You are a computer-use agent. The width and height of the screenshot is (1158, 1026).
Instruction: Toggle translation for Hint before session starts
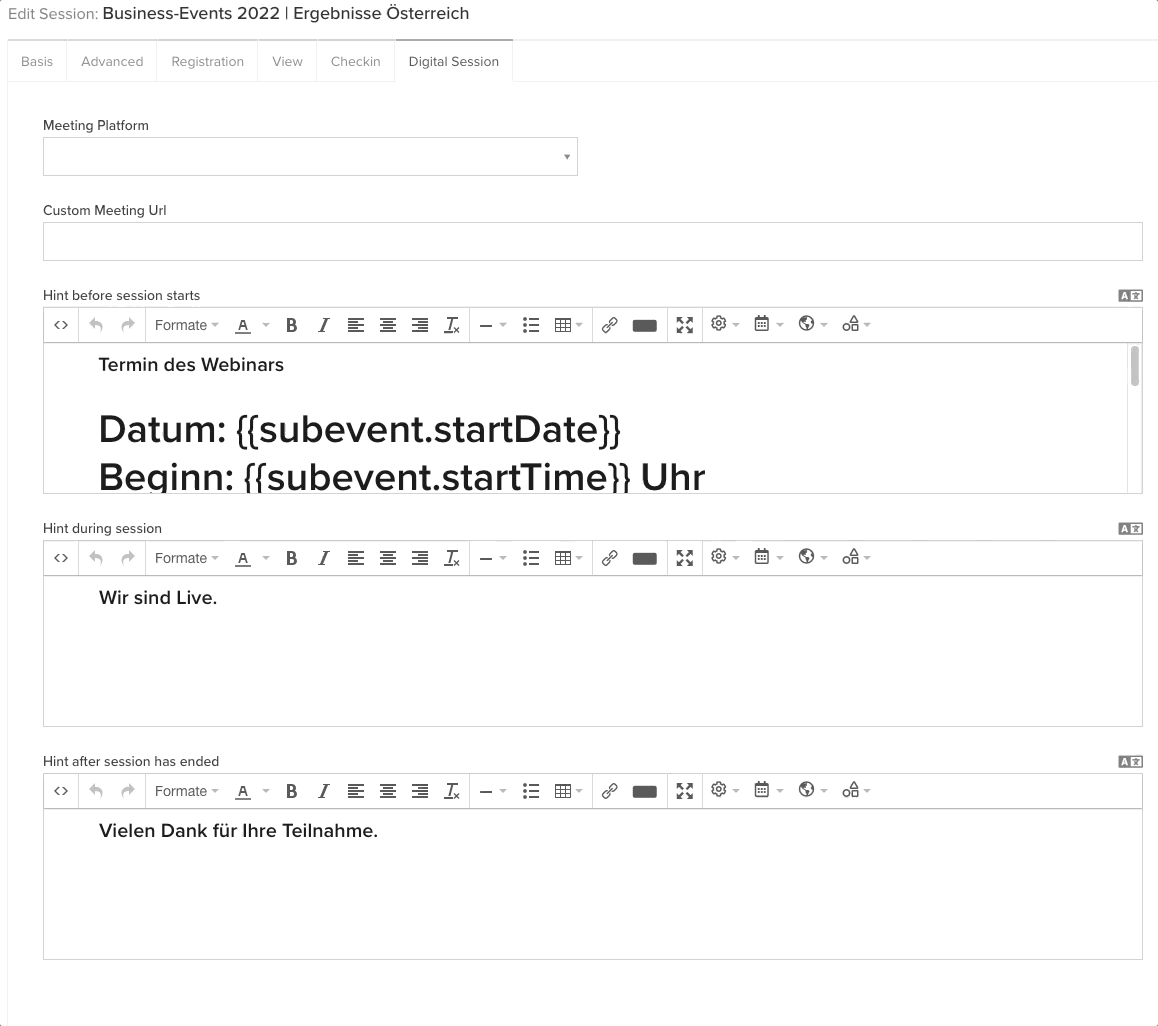(1130, 295)
